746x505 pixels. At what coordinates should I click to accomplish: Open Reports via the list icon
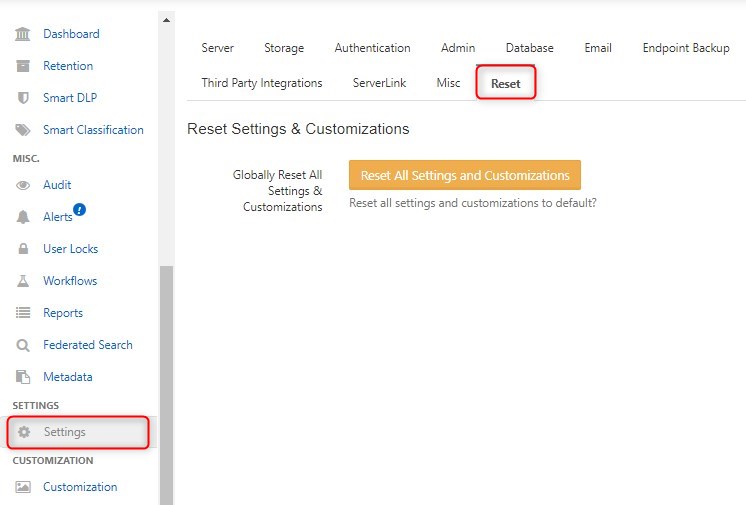pos(22,313)
